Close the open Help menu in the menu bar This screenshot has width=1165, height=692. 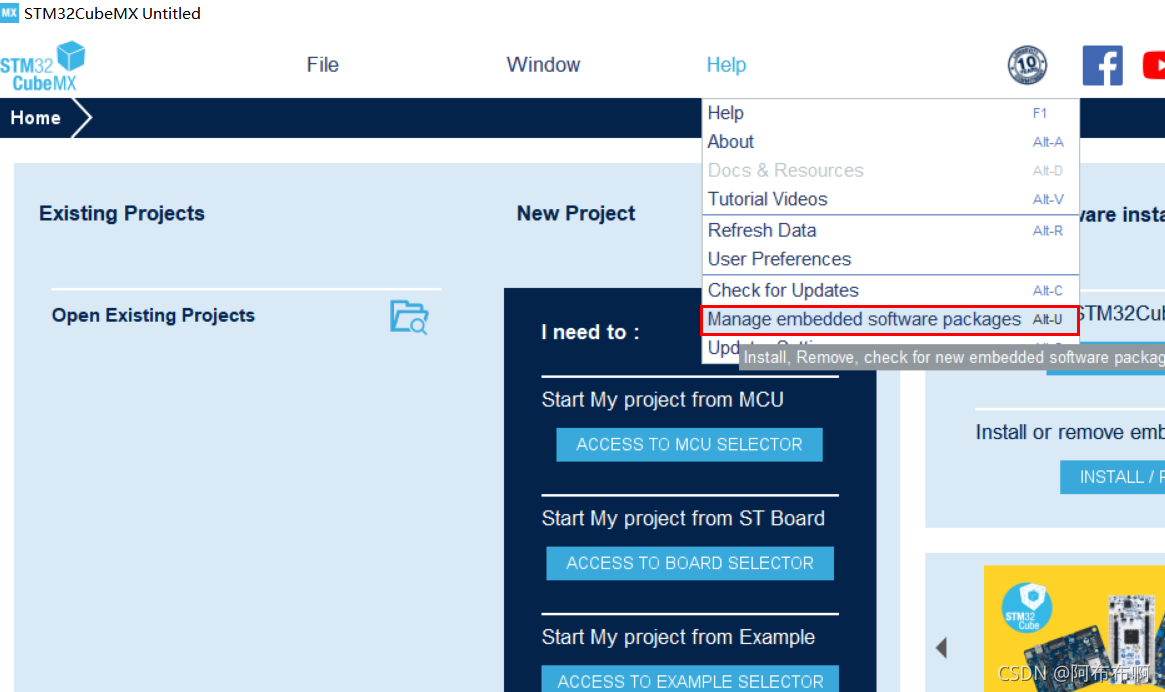pos(726,65)
